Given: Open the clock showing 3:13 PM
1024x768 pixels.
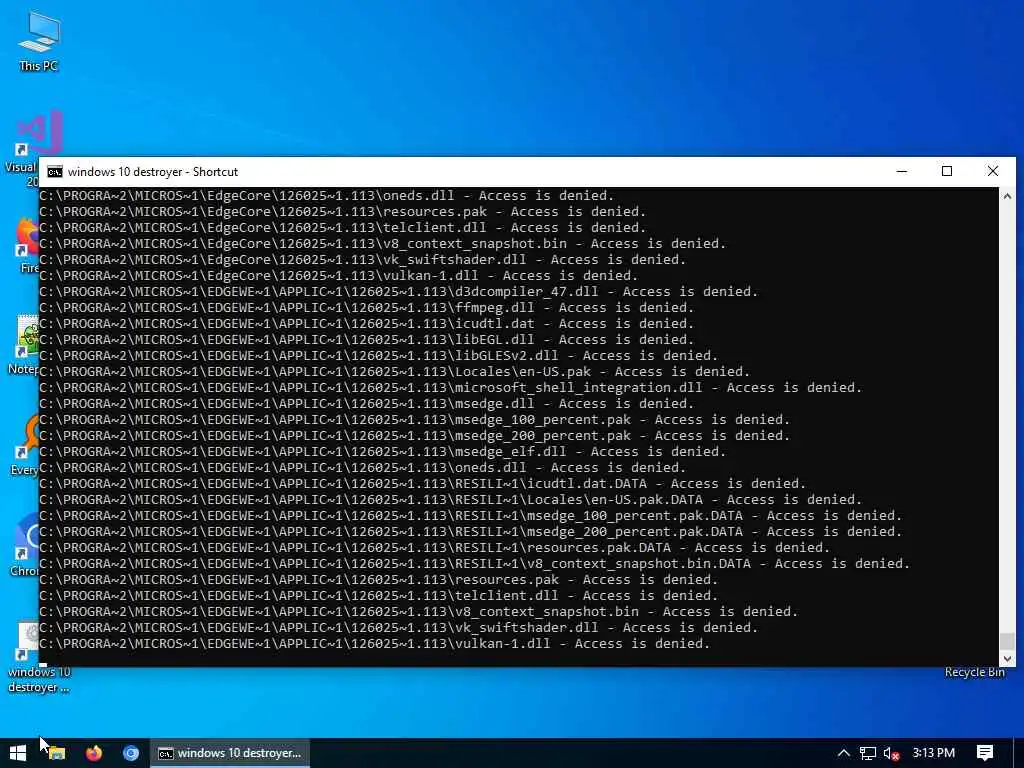Looking at the screenshot, I should pos(934,753).
